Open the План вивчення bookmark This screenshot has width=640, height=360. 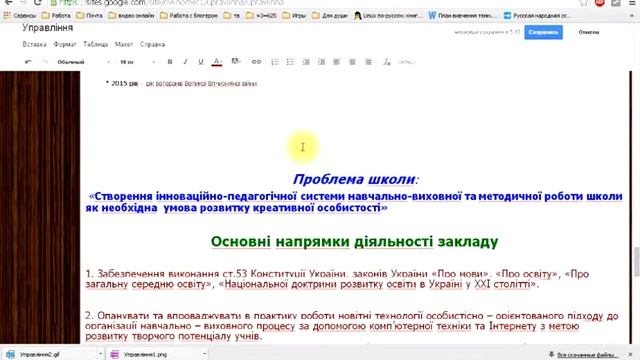[463, 16]
